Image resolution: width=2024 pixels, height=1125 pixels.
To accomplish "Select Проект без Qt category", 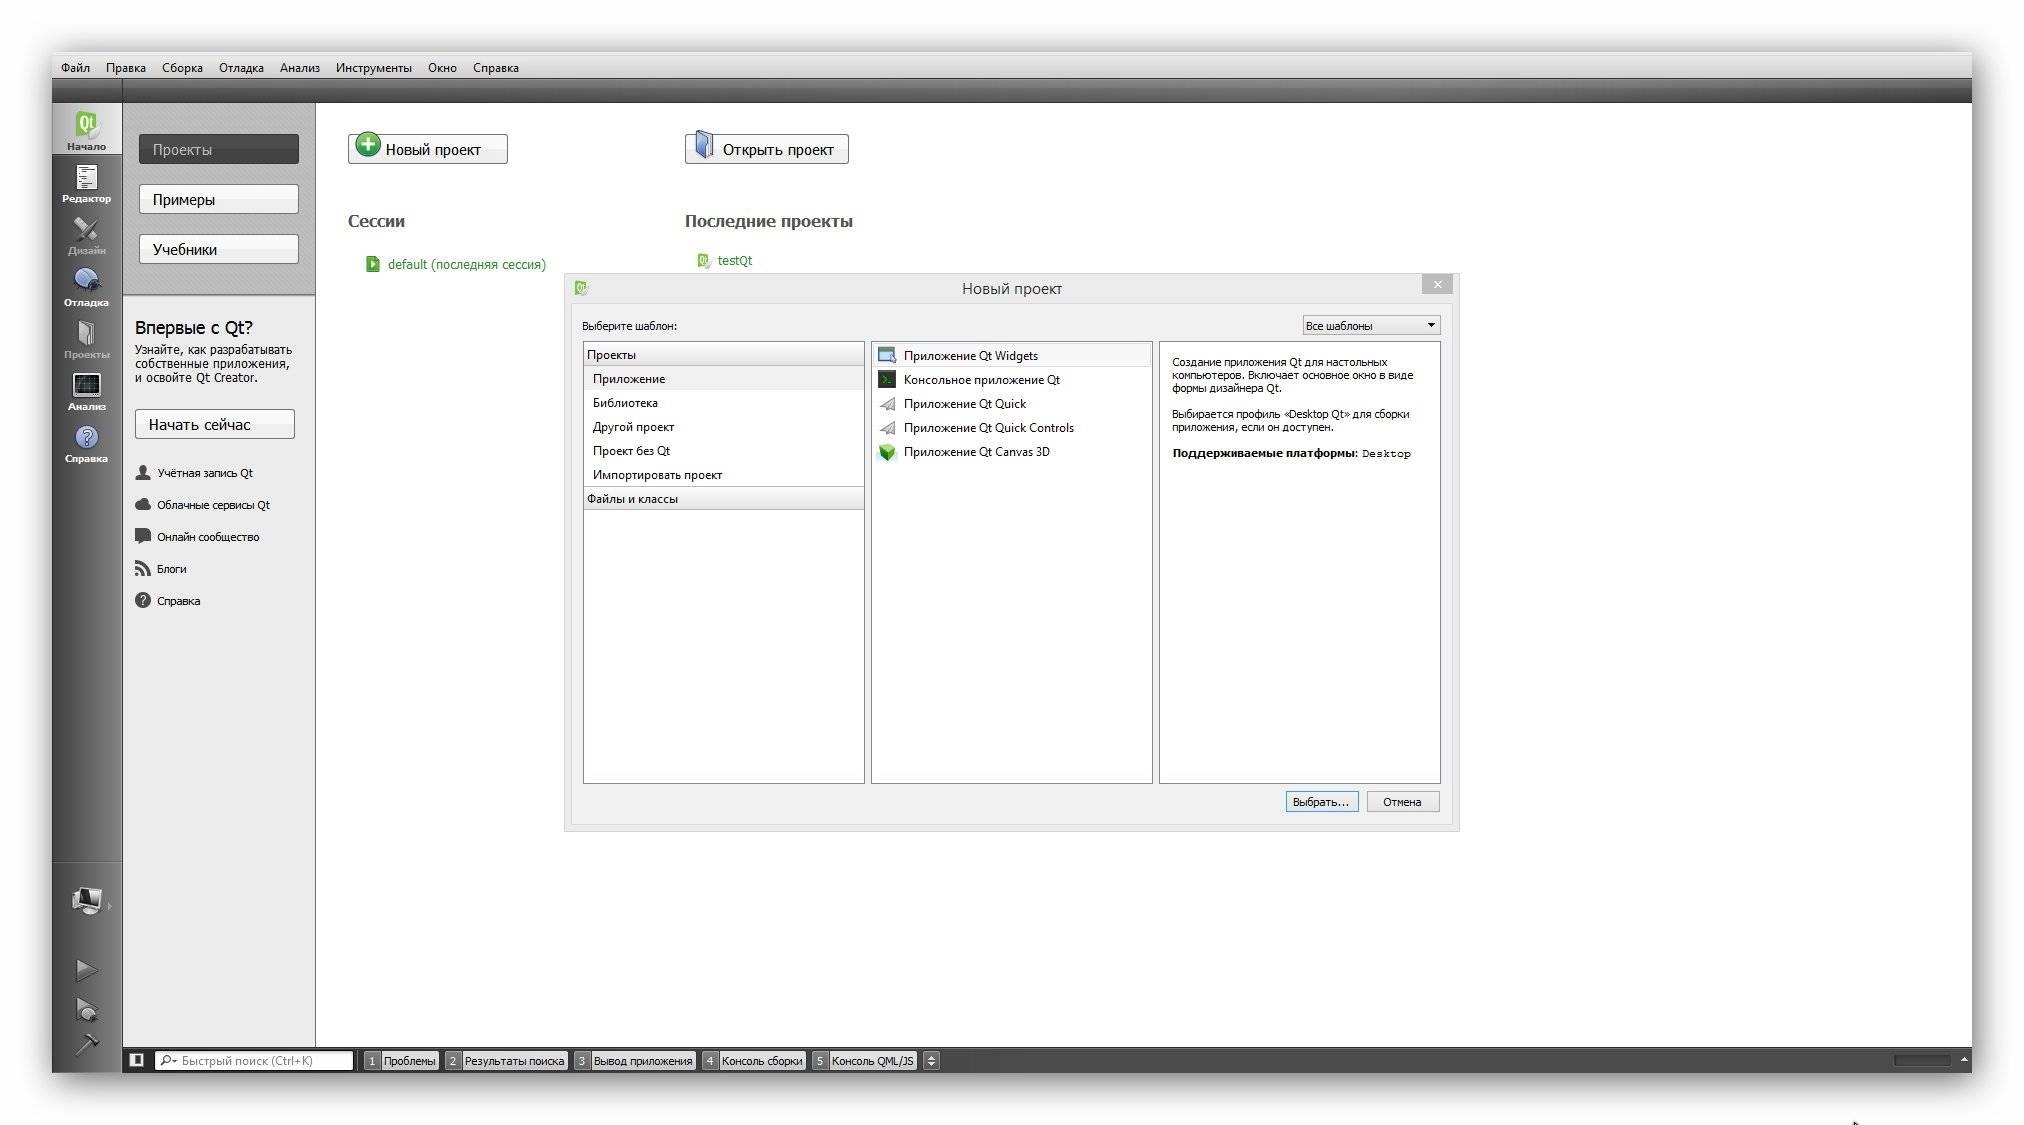I will [724, 450].
